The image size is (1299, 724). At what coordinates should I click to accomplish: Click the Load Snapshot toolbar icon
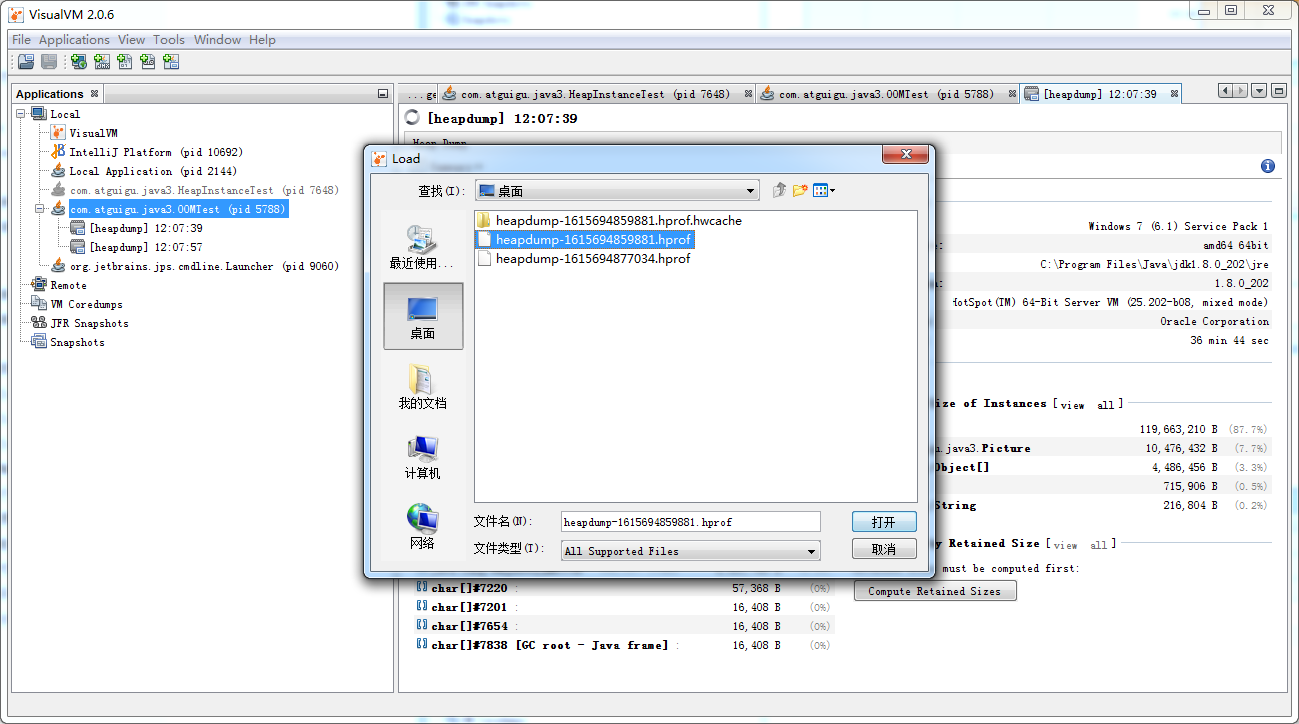(26, 62)
